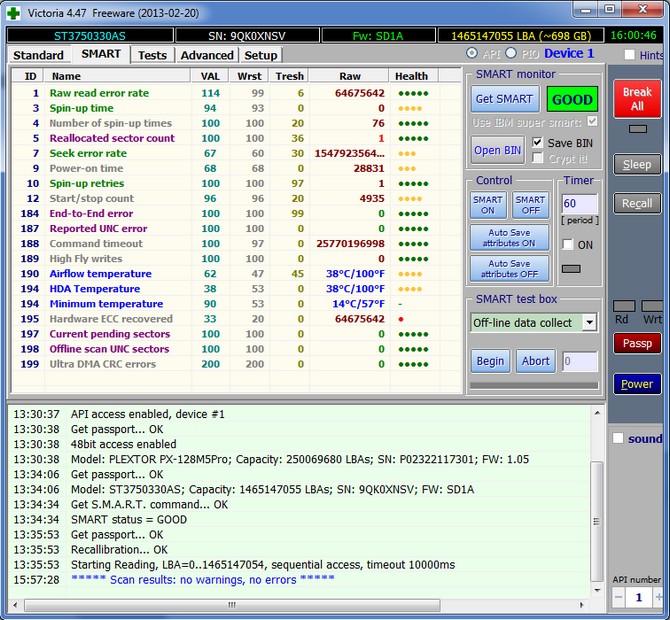This screenshot has height=620, width=670.
Task: Enable the Timer ON checkbox
Action: click(567, 245)
